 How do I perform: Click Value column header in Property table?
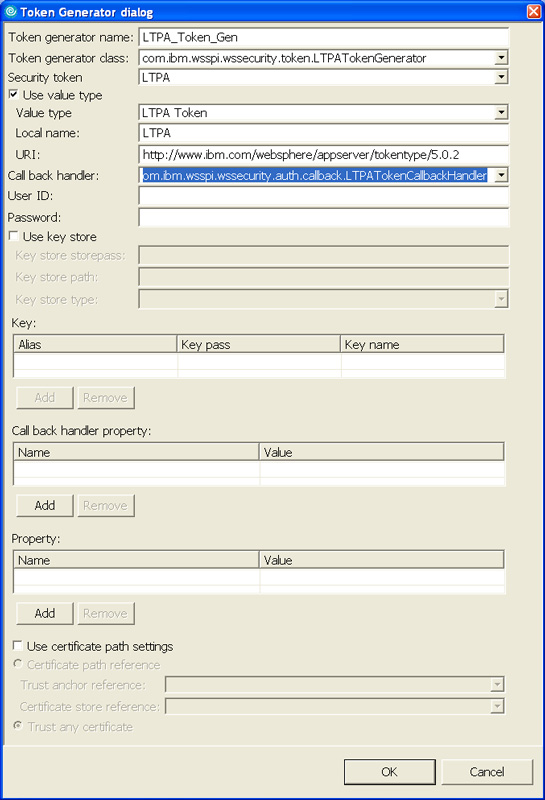[x=382, y=560]
